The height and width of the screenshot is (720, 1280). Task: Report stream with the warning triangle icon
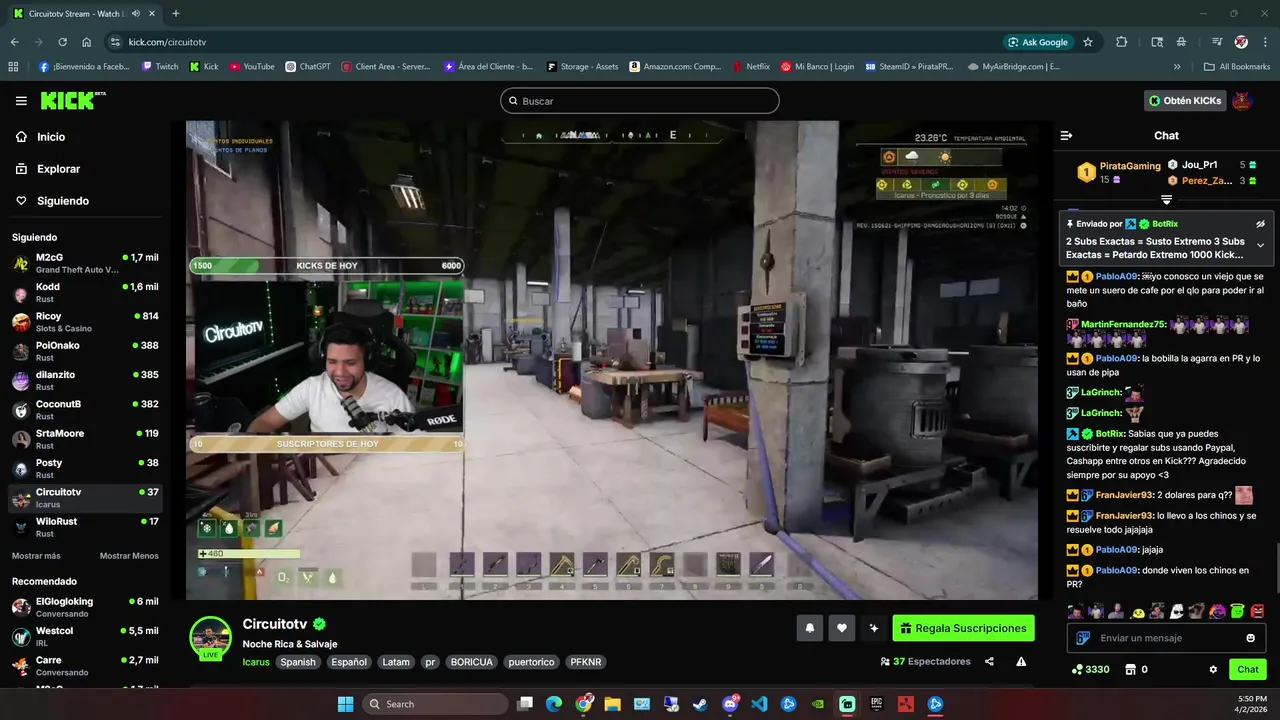[1021, 661]
